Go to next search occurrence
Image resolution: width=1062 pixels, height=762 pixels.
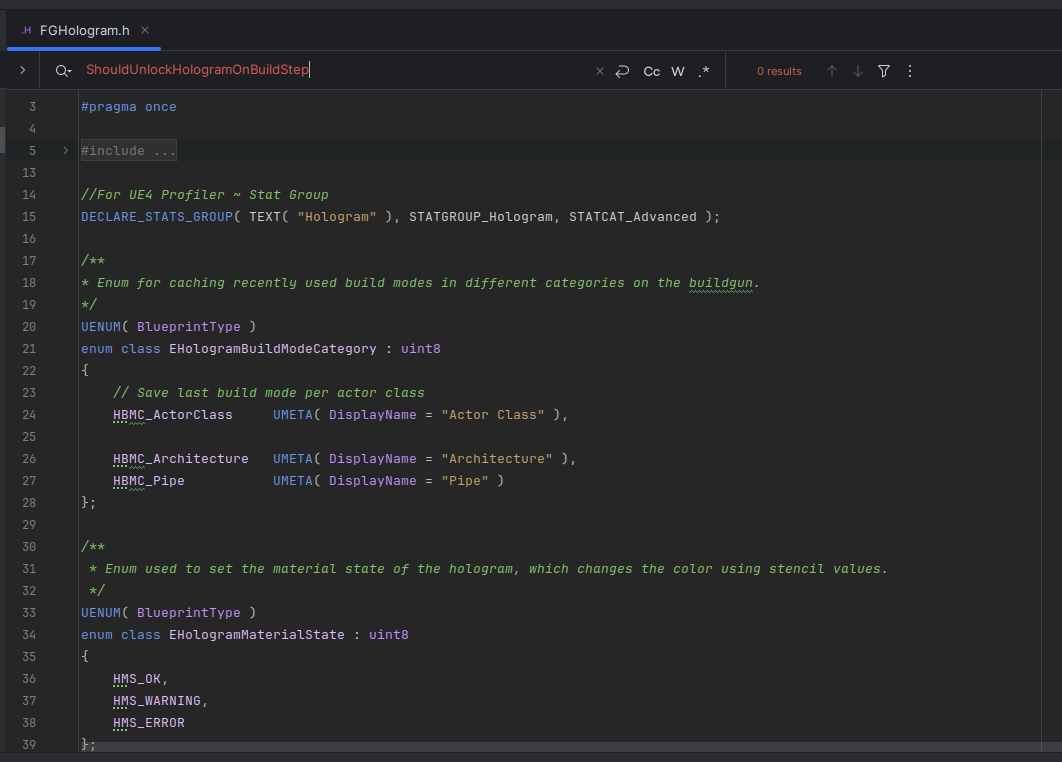point(857,71)
